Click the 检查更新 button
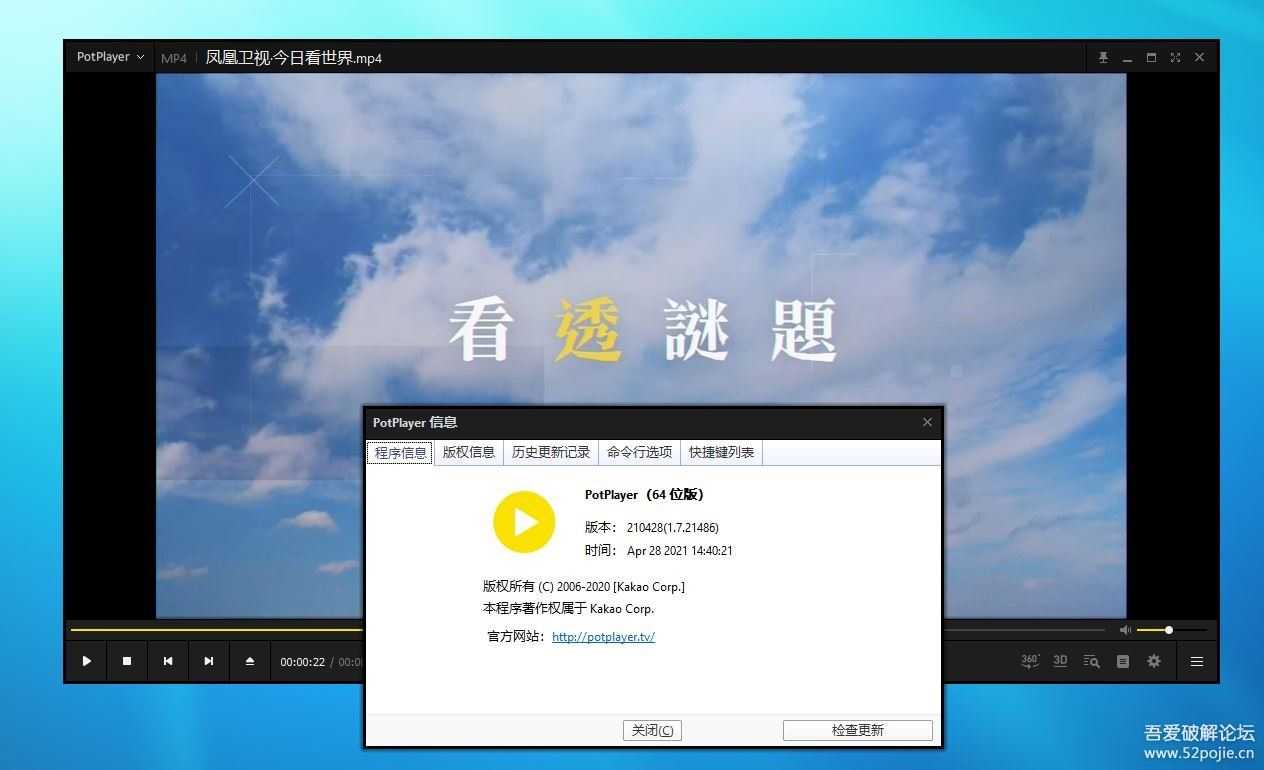This screenshot has height=770, width=1264. pos(858,730)
